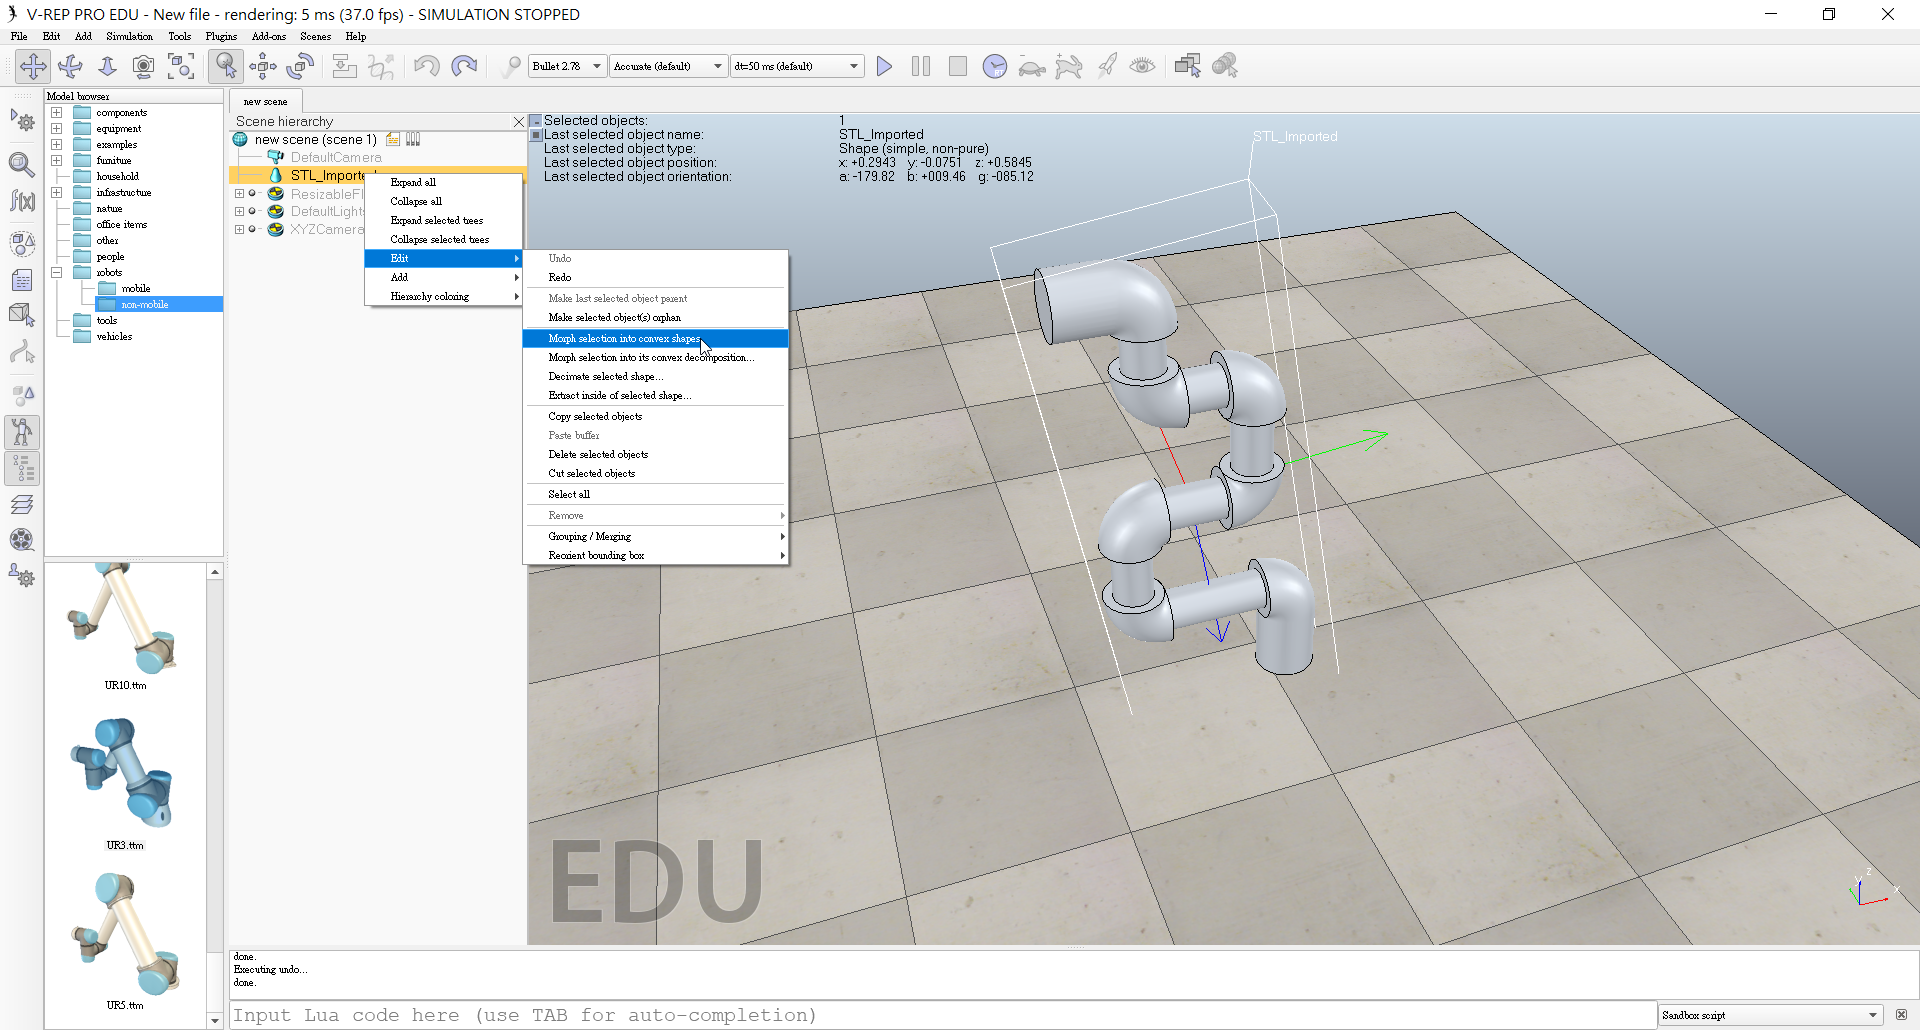Screen dimensions: 1920x1030
Task: Click fit-to-view toolbar icon
Action: pos(181,66)
